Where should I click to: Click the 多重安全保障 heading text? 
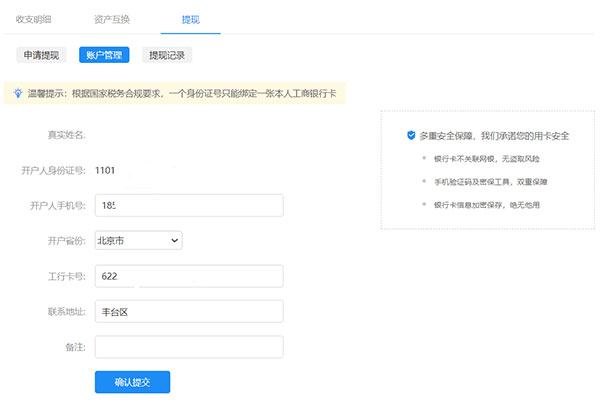click(x=494, y=135)
